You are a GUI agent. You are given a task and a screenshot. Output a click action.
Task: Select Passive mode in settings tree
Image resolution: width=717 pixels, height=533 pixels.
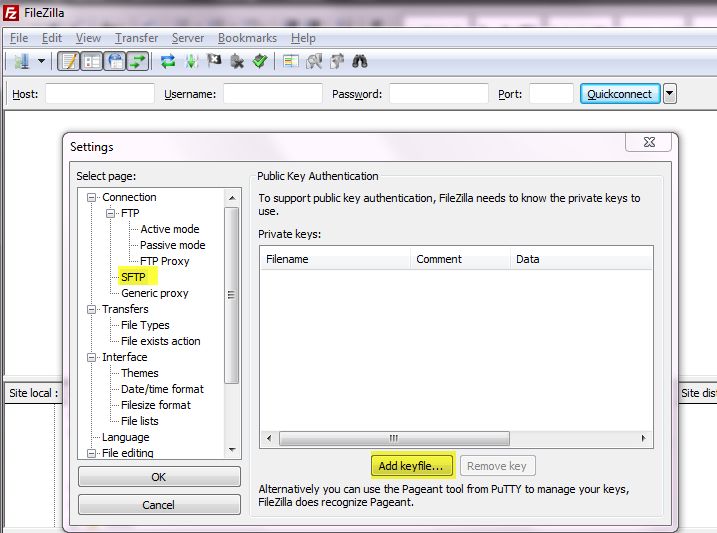point(173,245)
